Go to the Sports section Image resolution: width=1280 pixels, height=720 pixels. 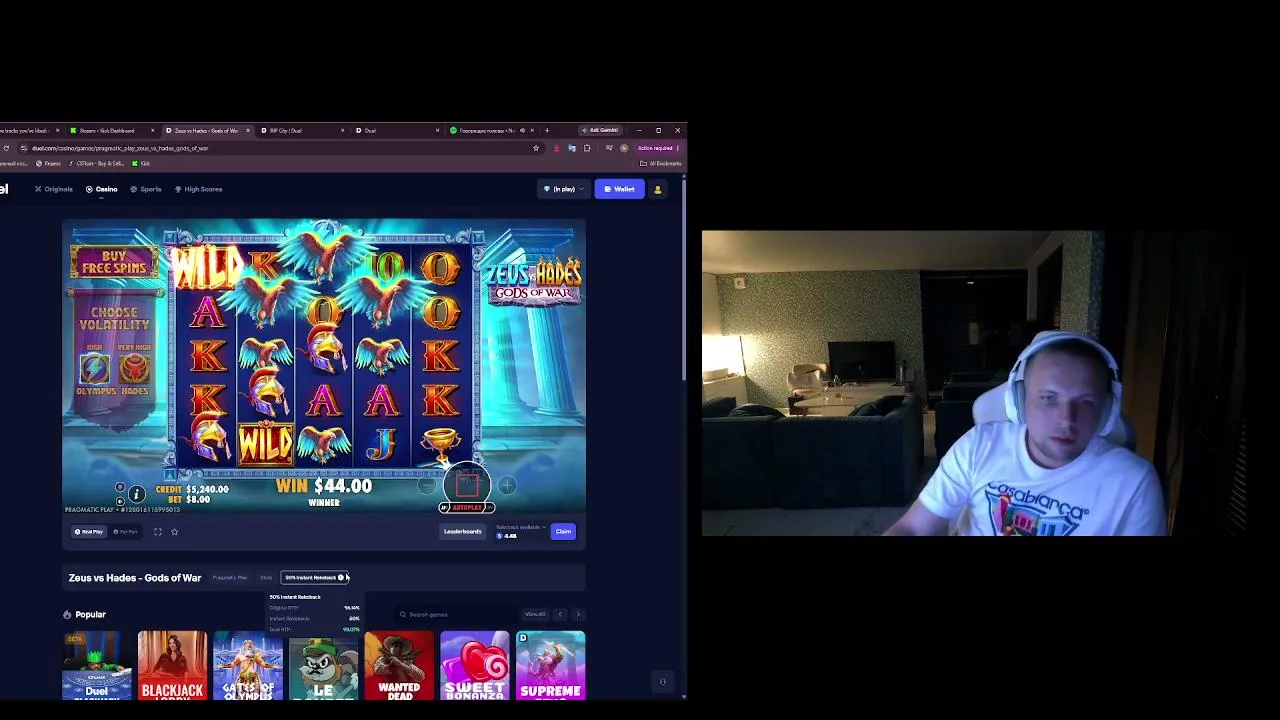[x=146, y=189]
